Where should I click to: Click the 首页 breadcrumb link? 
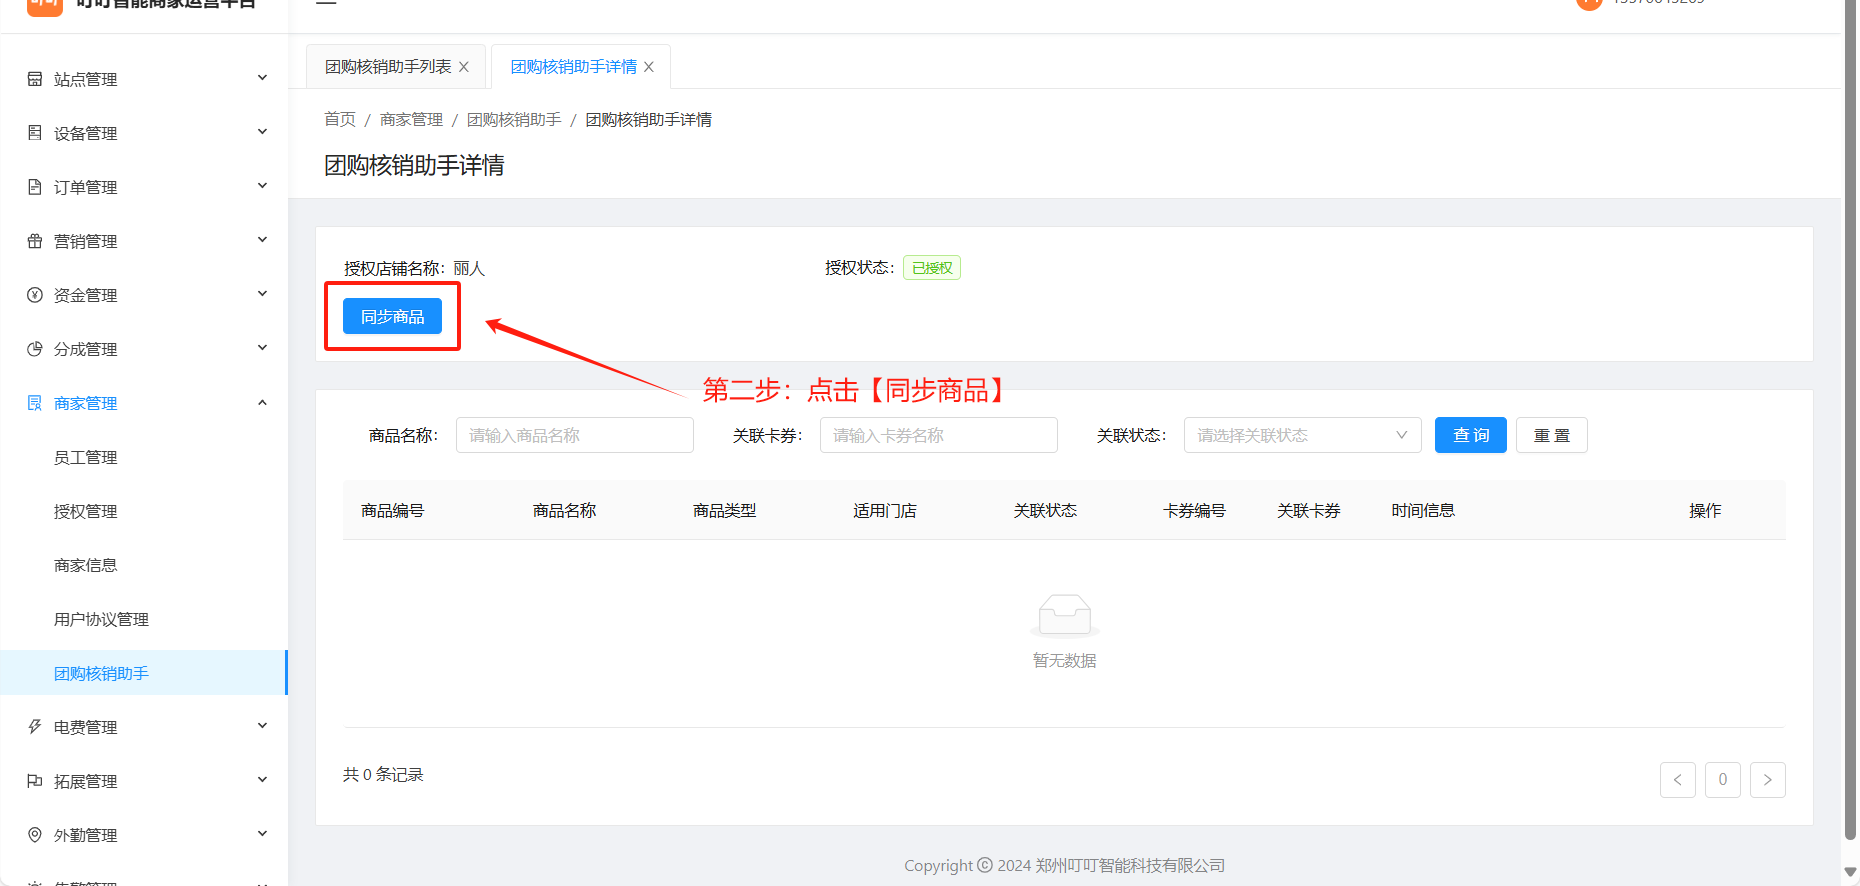340,120
